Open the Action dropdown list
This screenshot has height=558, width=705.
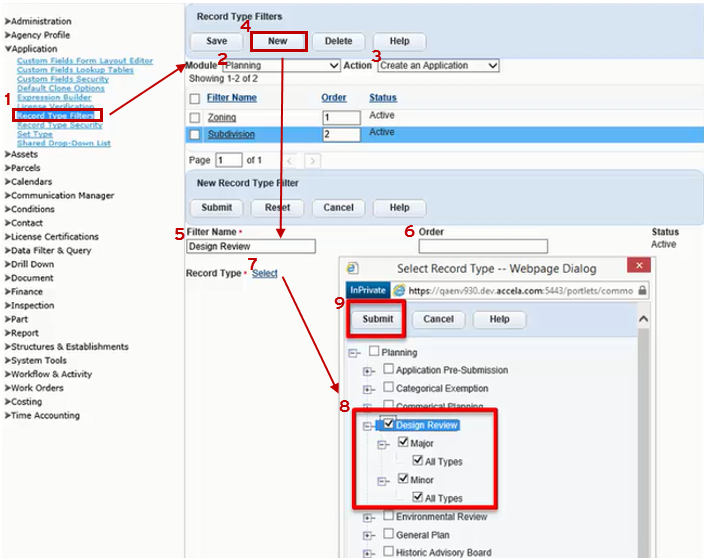[x=437, y=66]
